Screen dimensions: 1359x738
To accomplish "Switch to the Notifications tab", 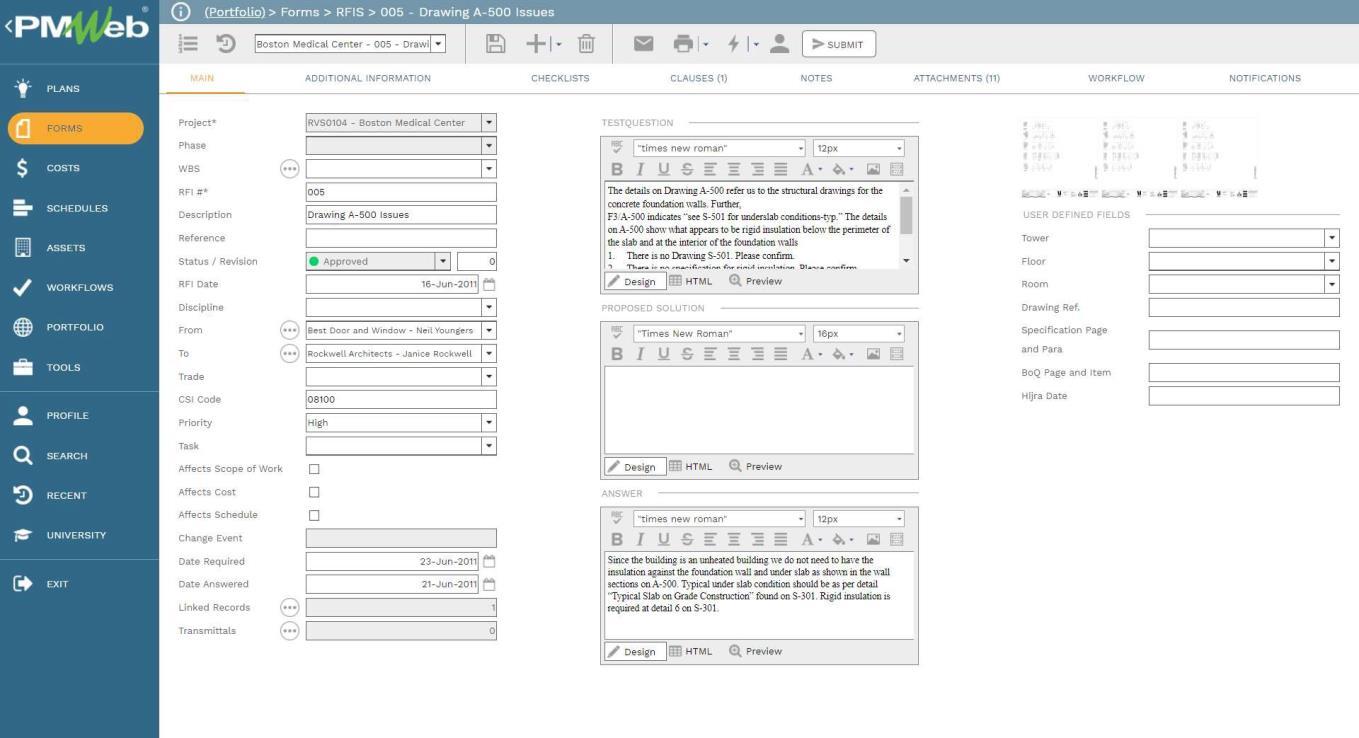I will tap(1265, 78).
